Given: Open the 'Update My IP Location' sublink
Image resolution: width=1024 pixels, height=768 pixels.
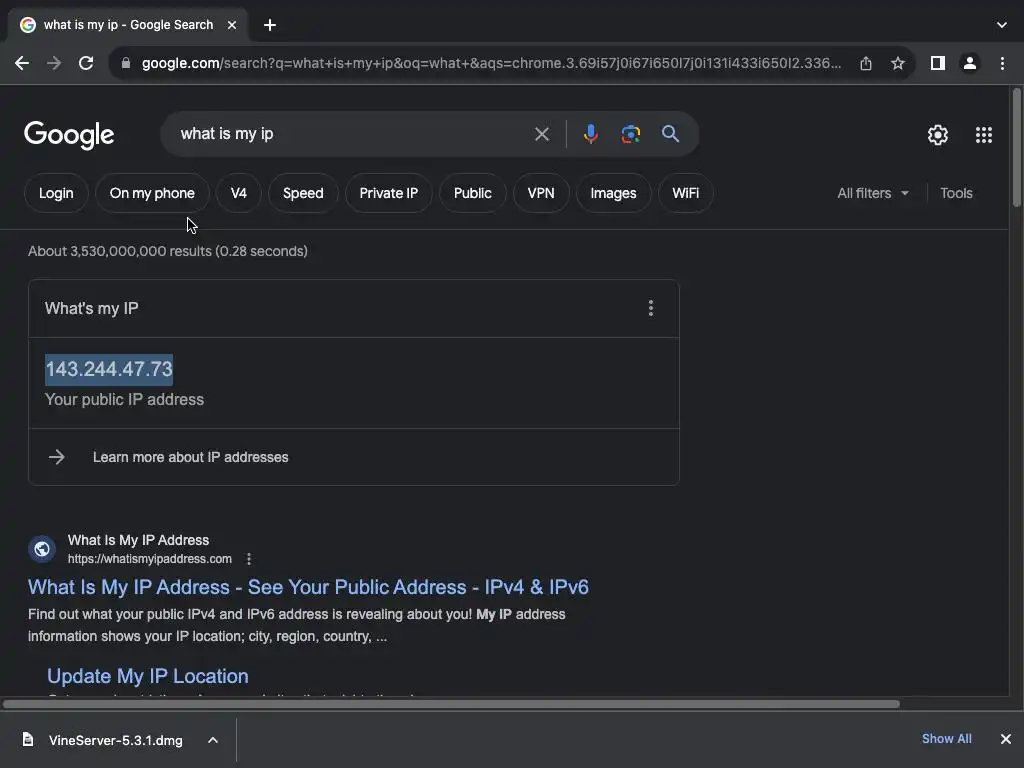Looking at the screenshot, I should pos(148,676).
